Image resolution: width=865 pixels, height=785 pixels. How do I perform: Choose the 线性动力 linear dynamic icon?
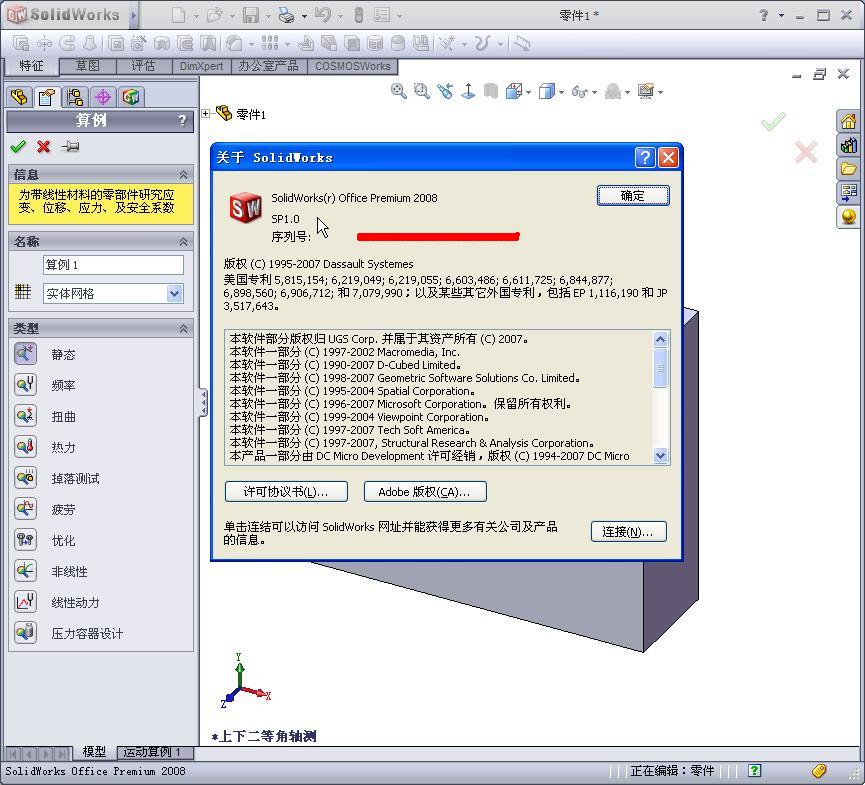pyautogui.click(x=25, y=601)
